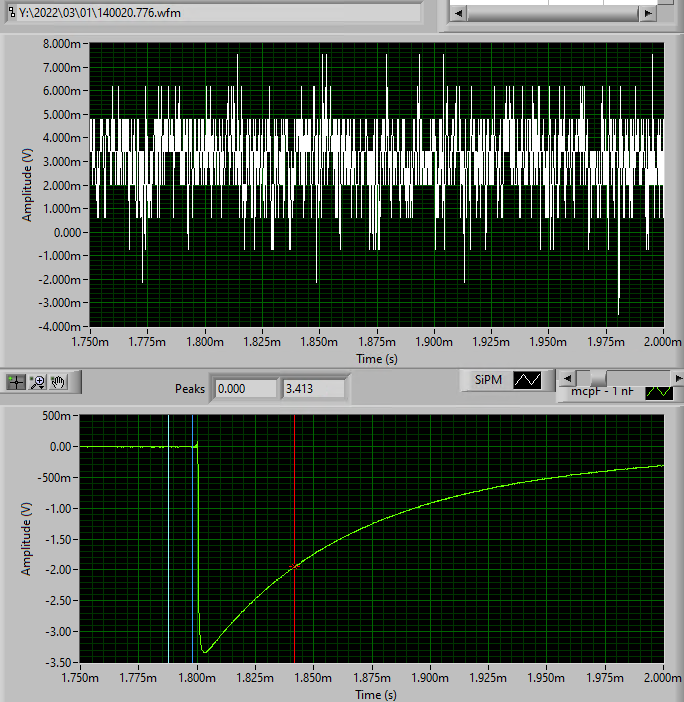This screenshot has height=702, width=684.
Task: Click the Peaks label
Action: (x=190, y=389)
